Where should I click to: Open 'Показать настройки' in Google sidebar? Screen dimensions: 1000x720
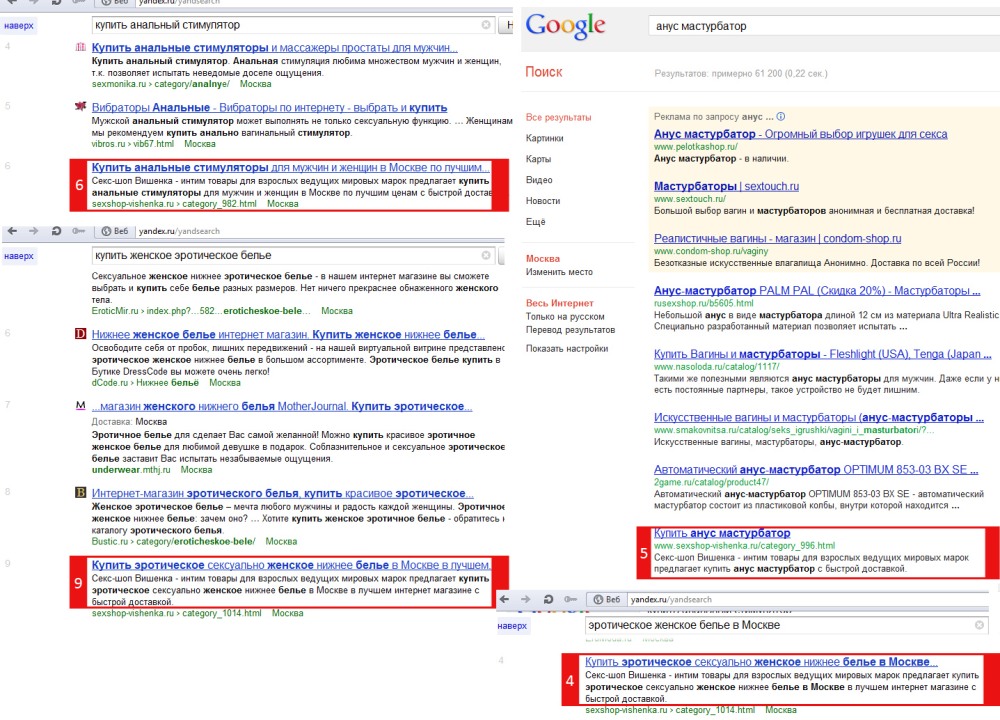(567, 349)
